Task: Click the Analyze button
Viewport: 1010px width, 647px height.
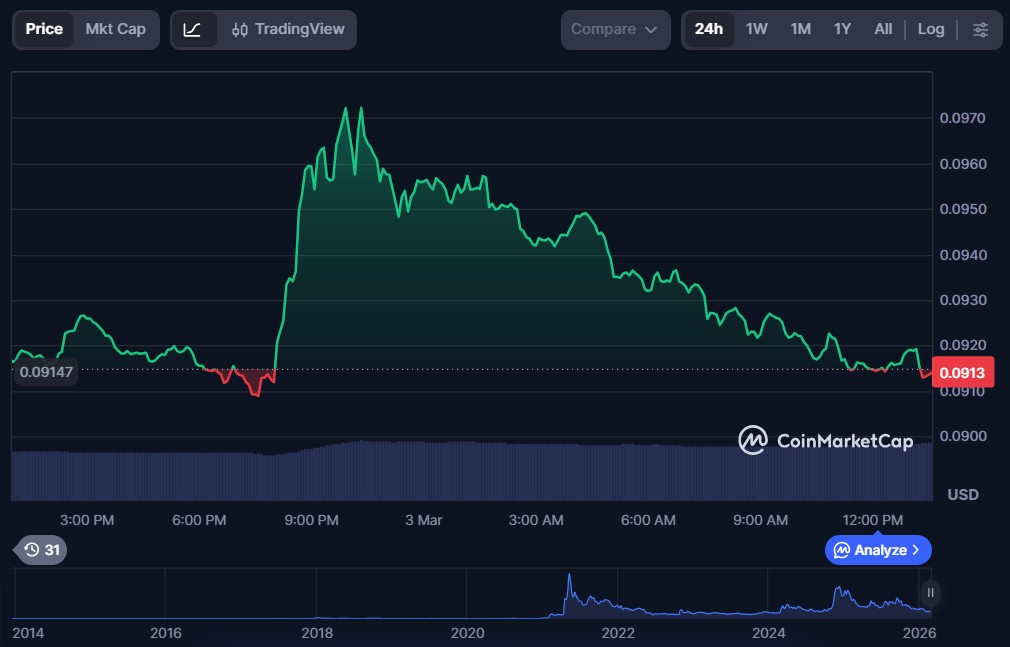Action: click(870, 550)
